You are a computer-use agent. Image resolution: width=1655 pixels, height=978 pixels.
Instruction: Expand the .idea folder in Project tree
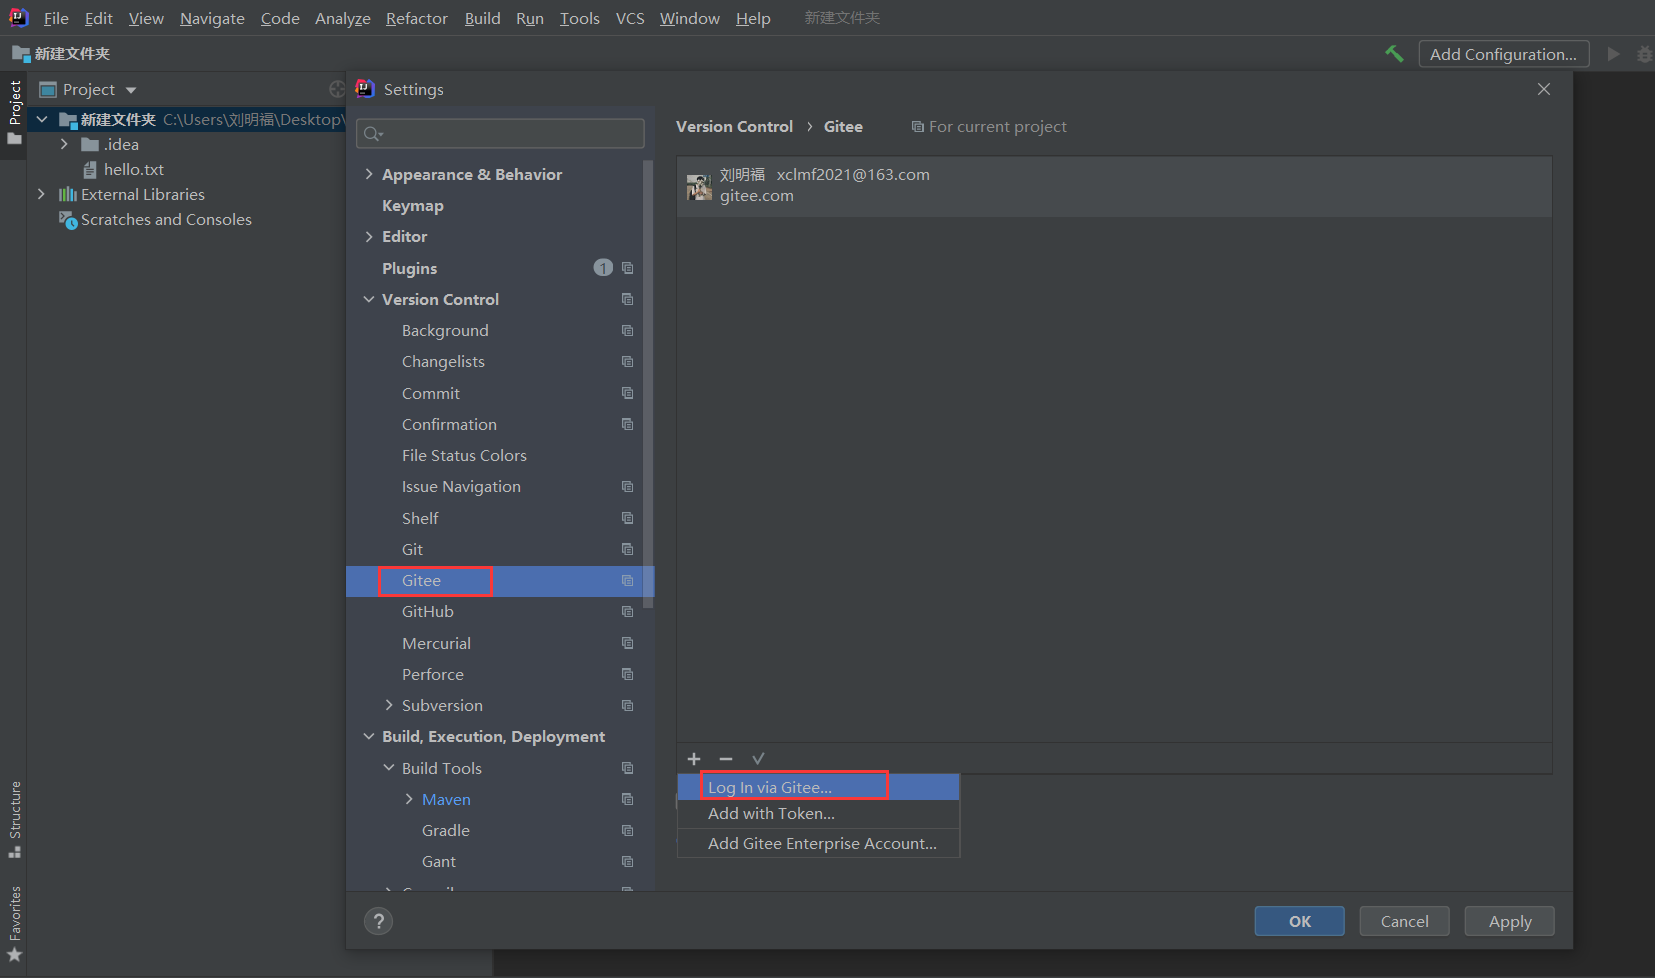(64, 144)
